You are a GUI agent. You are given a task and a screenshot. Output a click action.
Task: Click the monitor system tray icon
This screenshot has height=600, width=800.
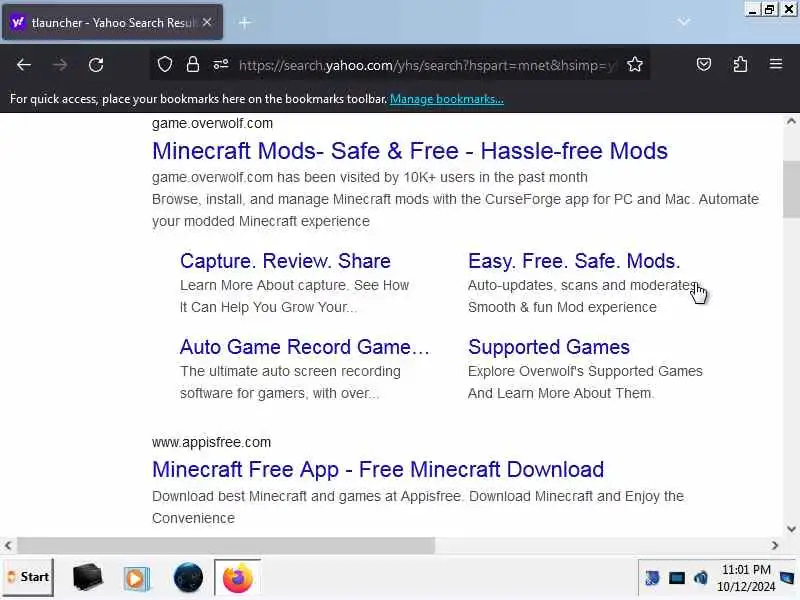click(x=677, y=578)
